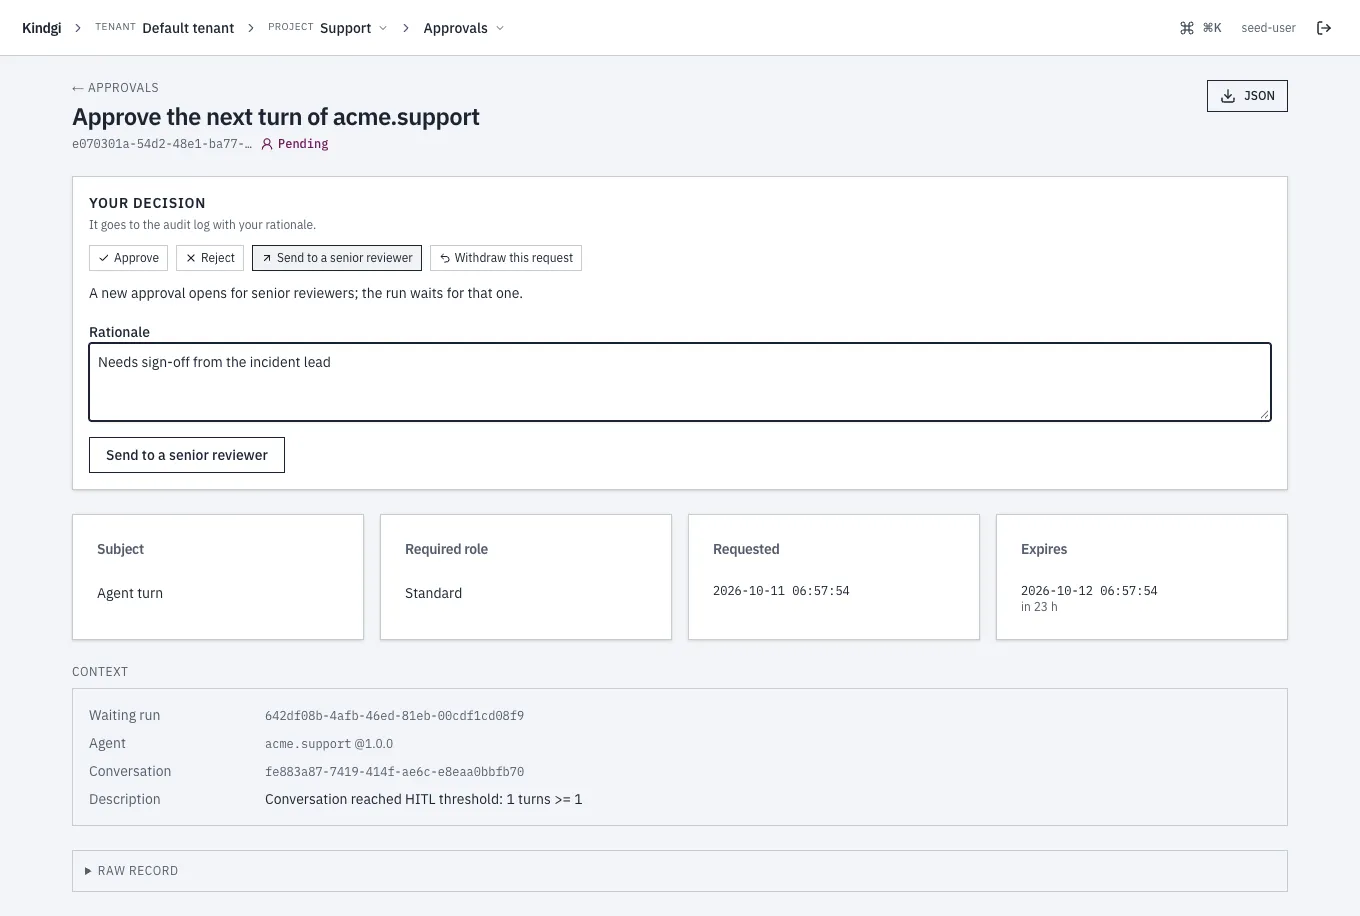Click the waiting run ID 642df08b
This screenshot has width=1360, height=916.
tap(394, 716)
